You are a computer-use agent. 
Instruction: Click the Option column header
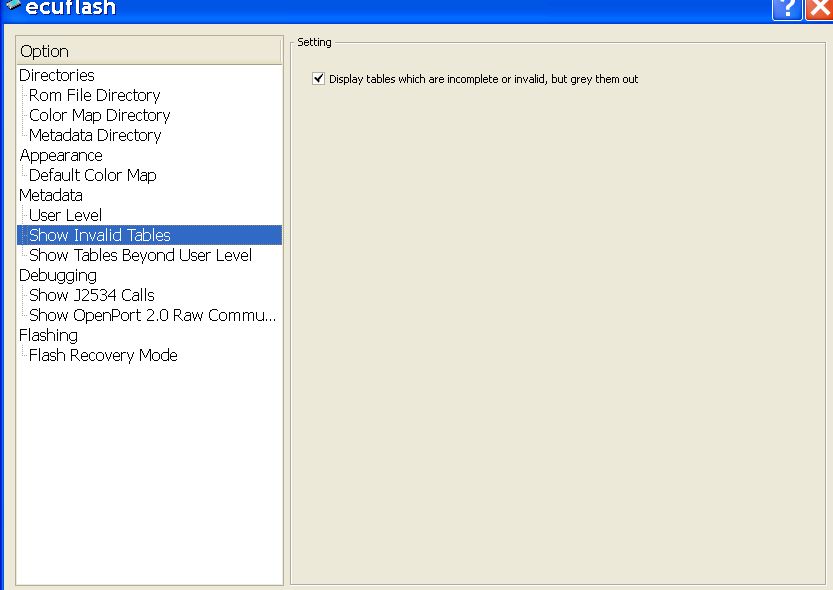coord(149,51)
